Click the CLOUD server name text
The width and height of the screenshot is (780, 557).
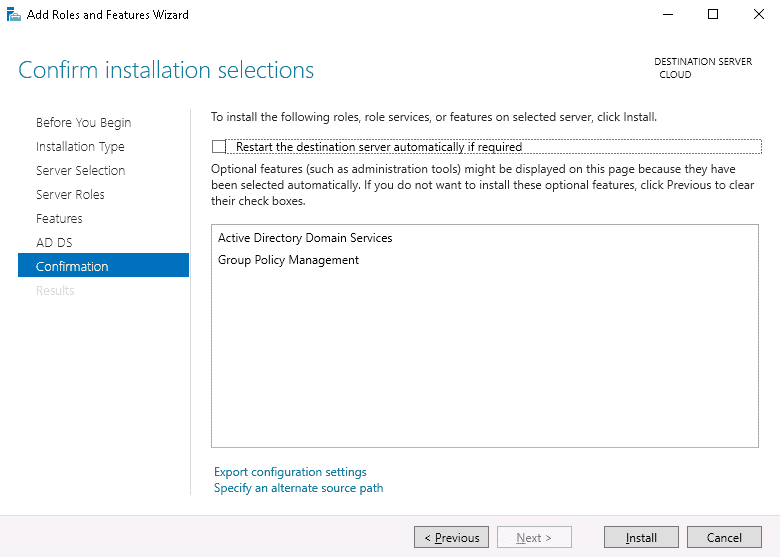pyautogui.click(x=675, y=75)
